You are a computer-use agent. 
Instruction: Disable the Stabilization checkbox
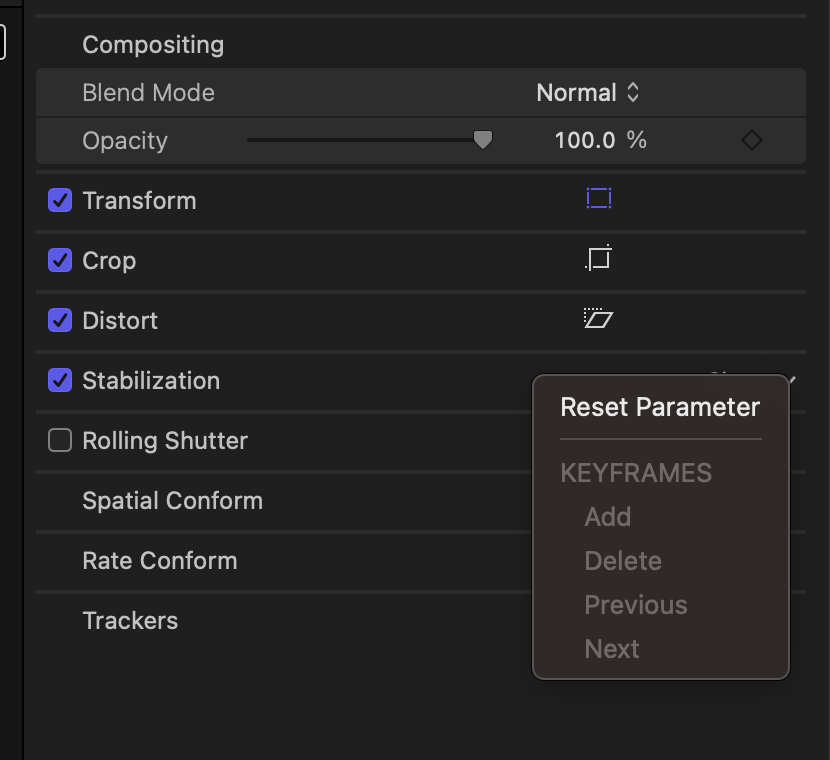pos(60,381)
